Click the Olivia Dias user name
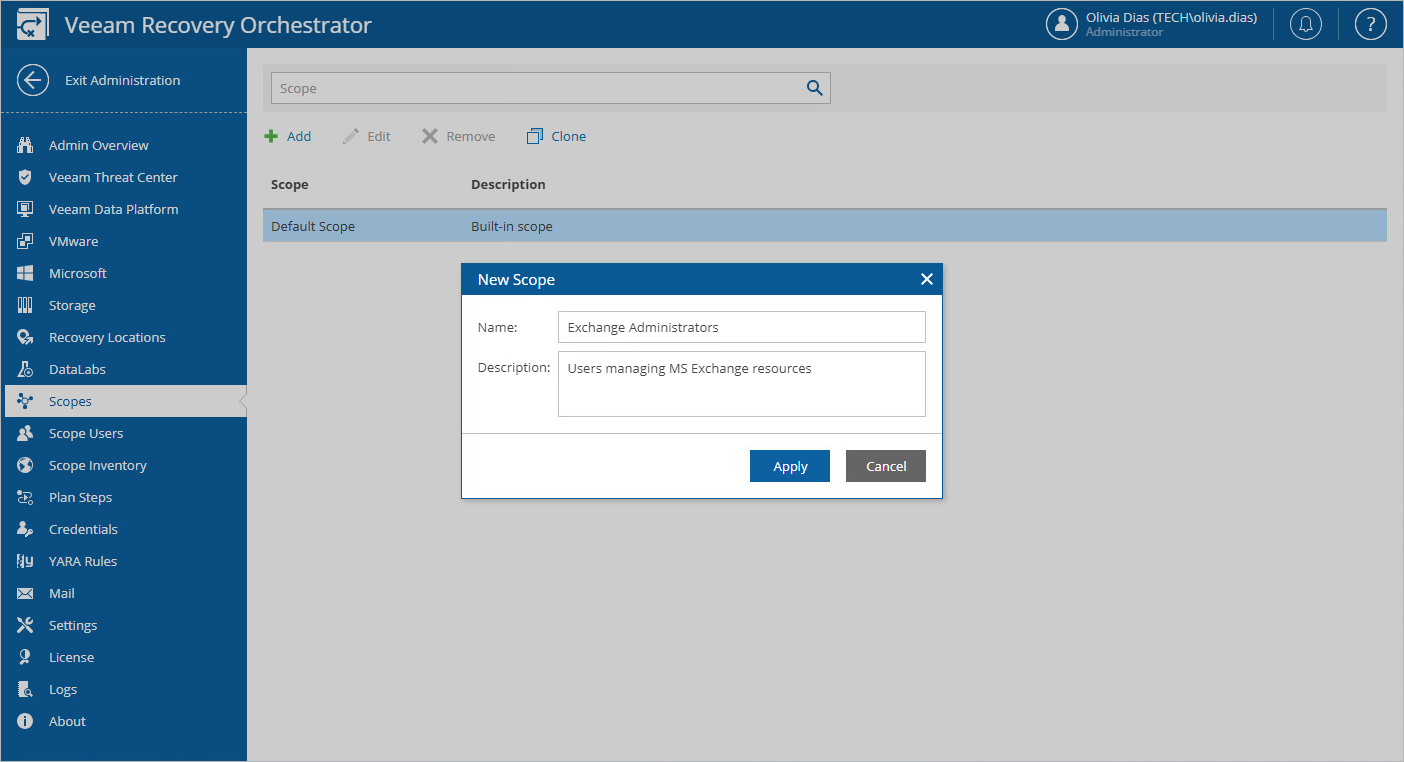The image size is (1404, 762). click(1172, 17)
